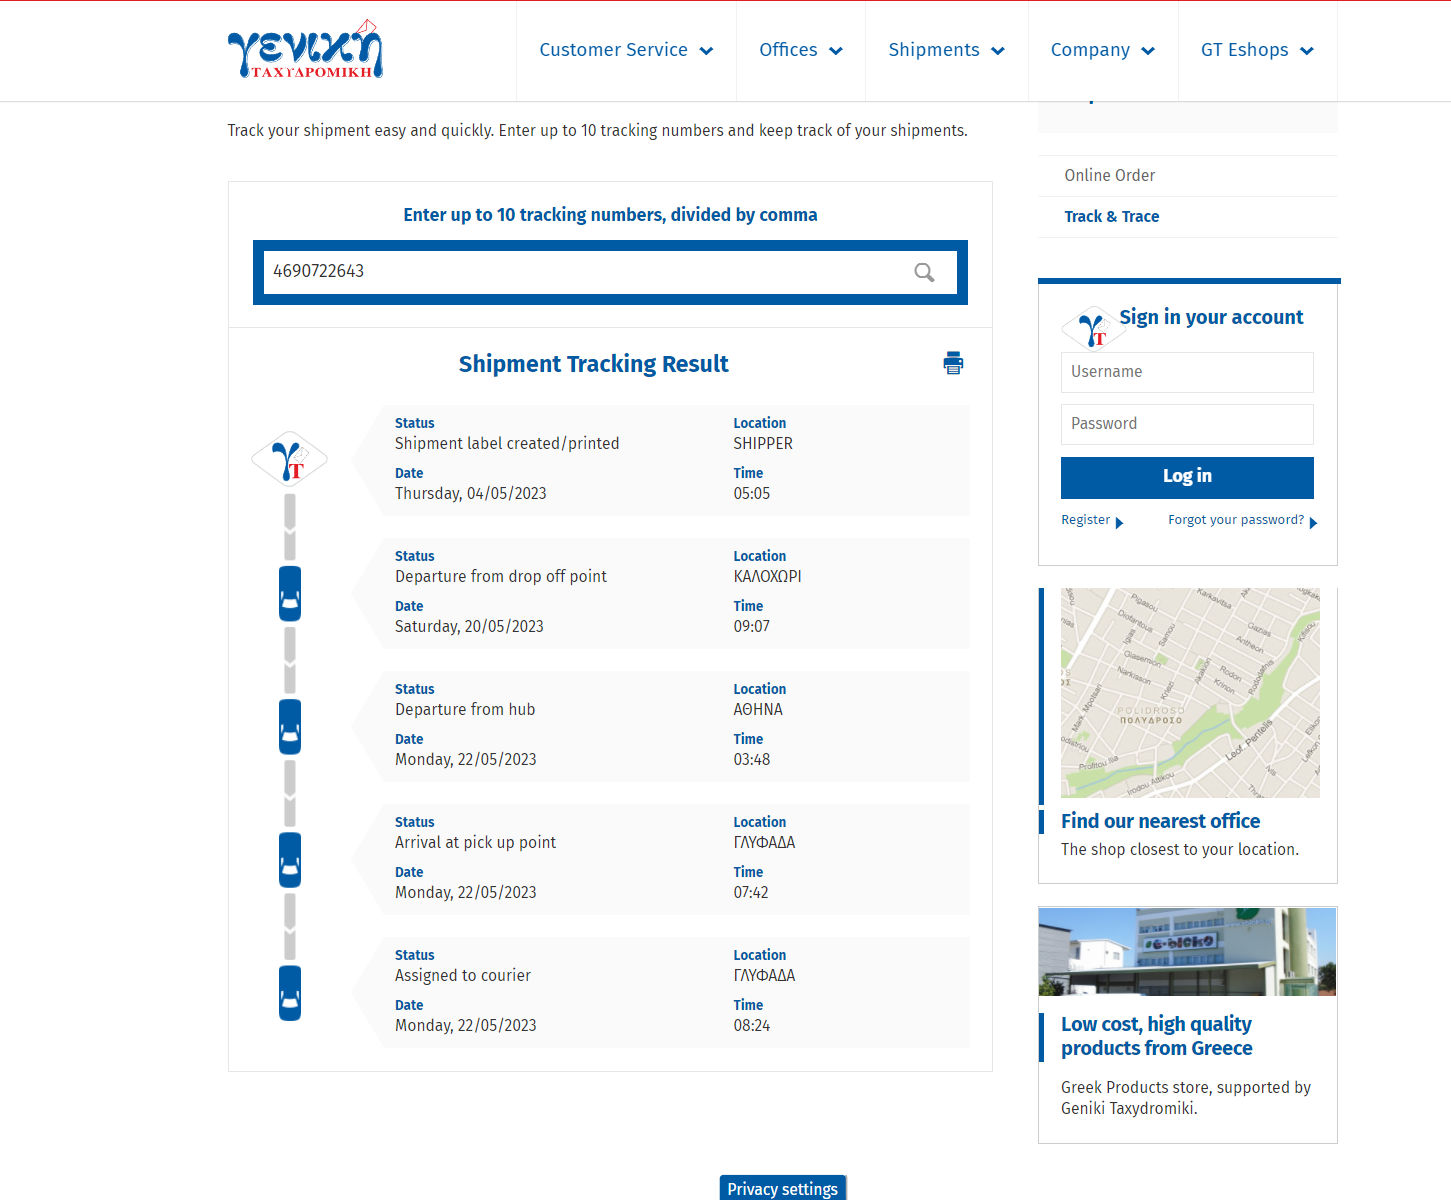Print the shipment tracking result

coord(953,363)
